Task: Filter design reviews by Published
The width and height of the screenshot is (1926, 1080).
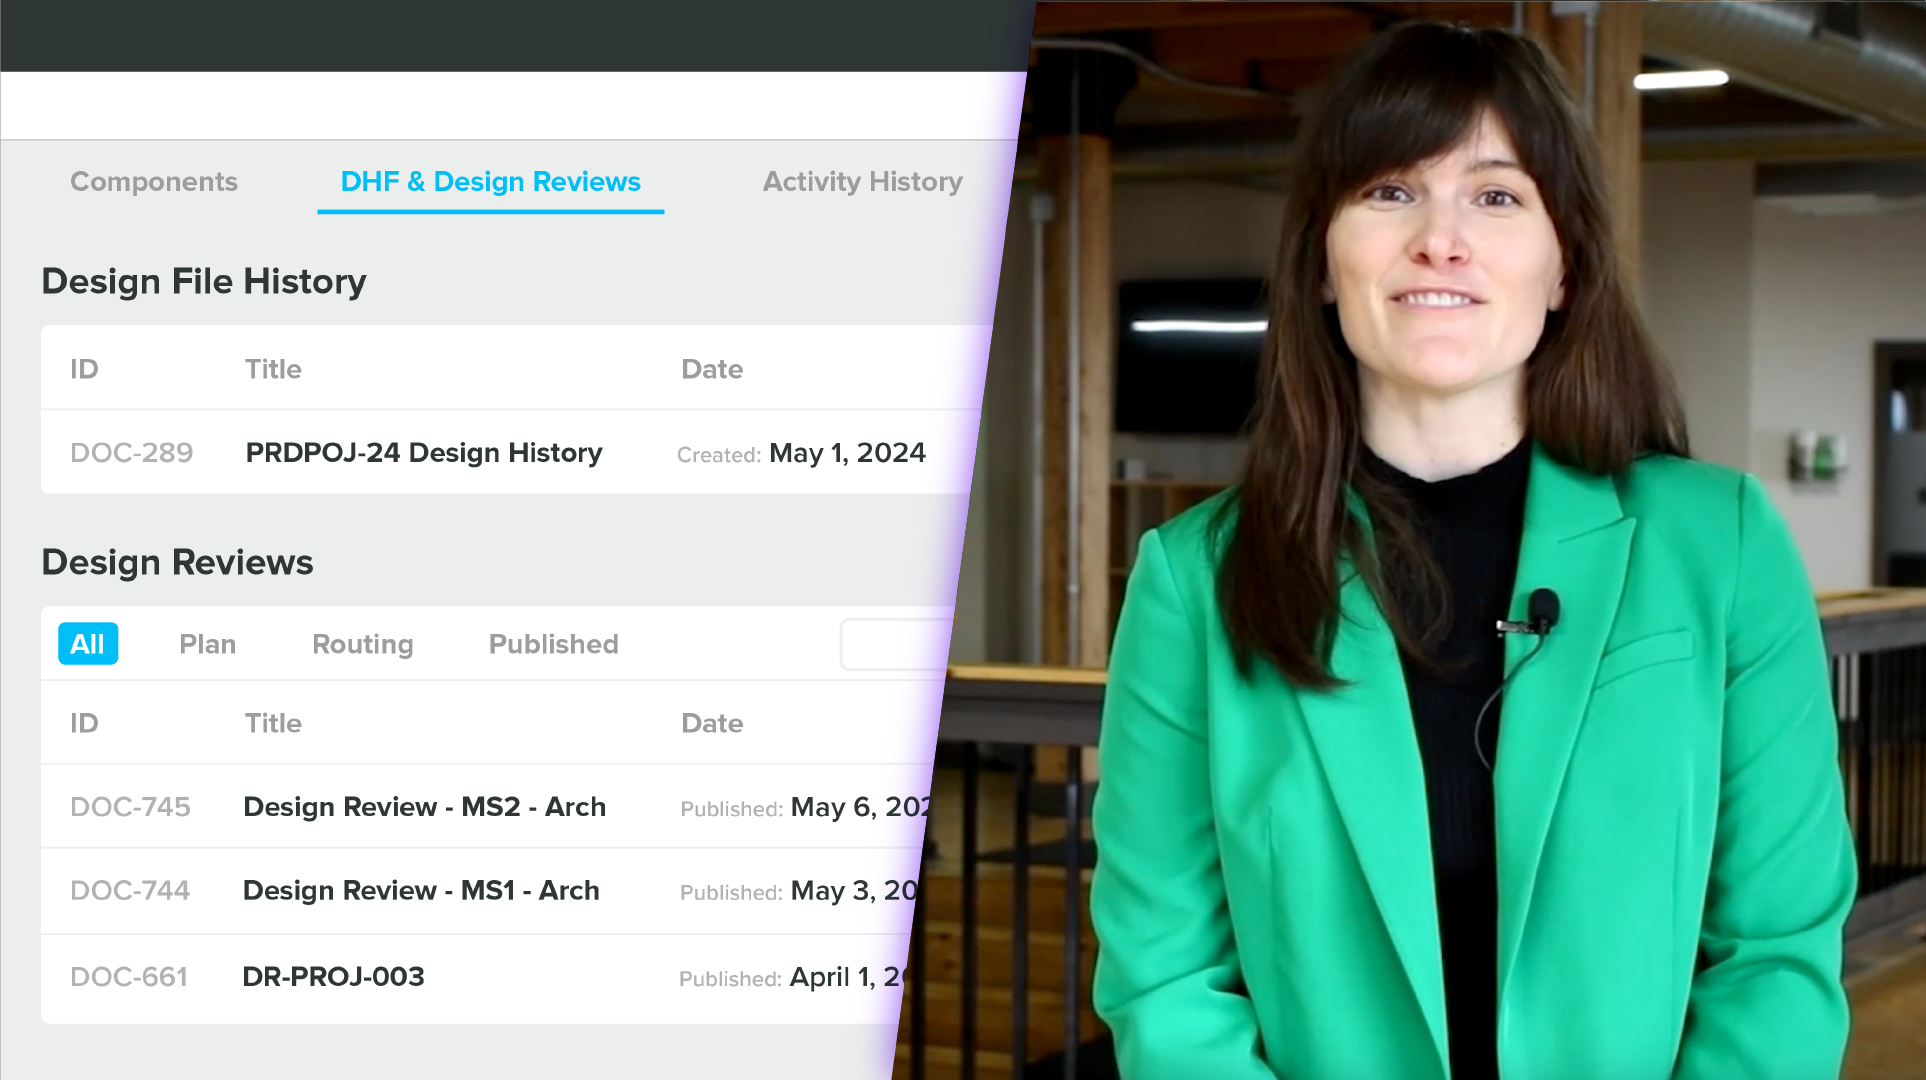Action: (553, 644)
